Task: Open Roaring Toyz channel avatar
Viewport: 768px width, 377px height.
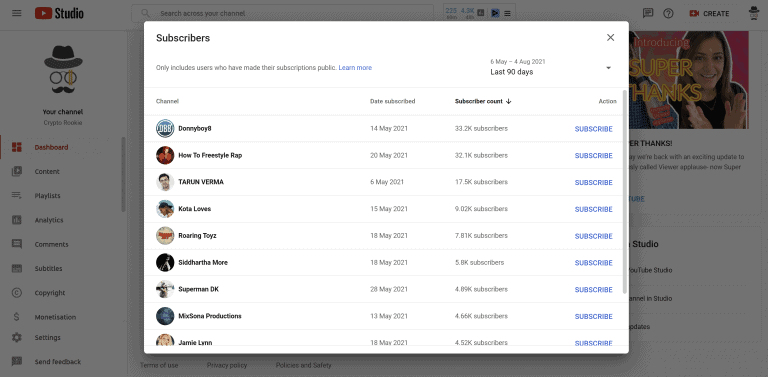Action: 165,236
